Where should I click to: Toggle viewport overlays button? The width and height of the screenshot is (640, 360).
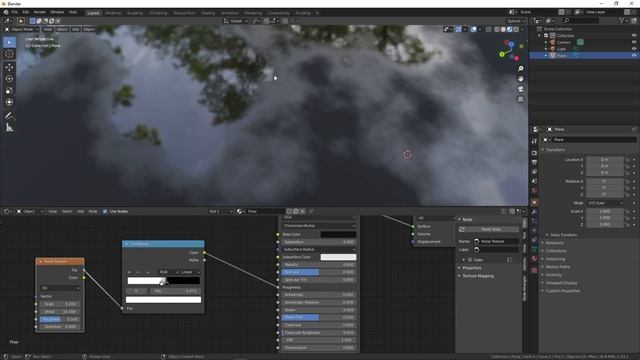tap(474, 29)
